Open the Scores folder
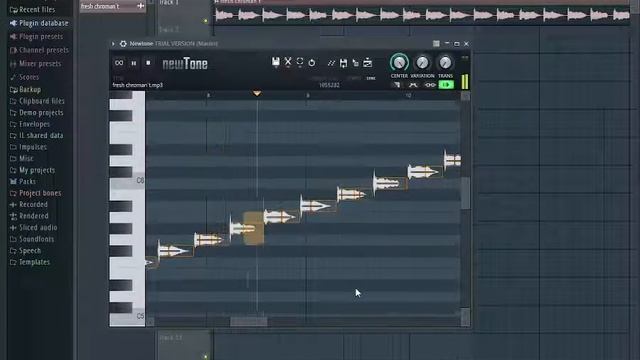 tap(24, 77)
